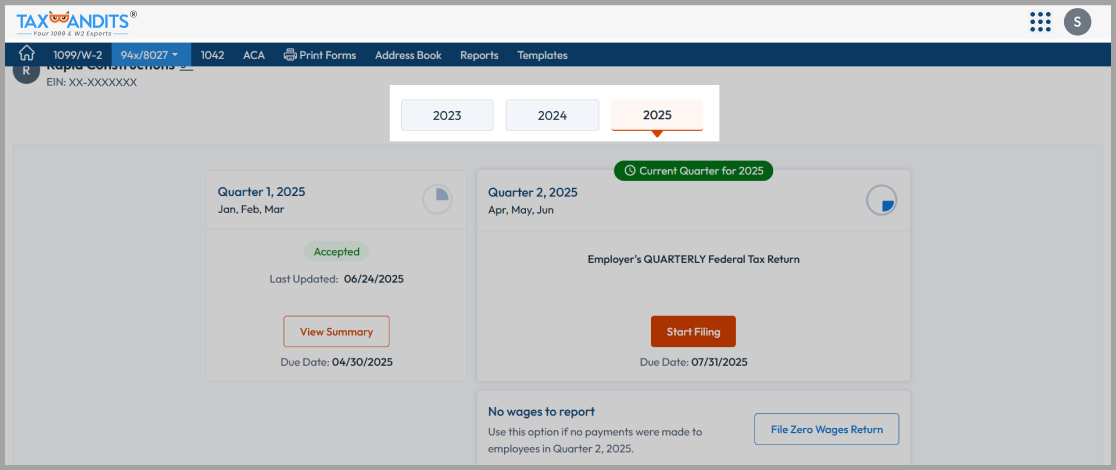The image size is (1116, 470).
Task: Open the Address Book
Action: tap(408, 55)
